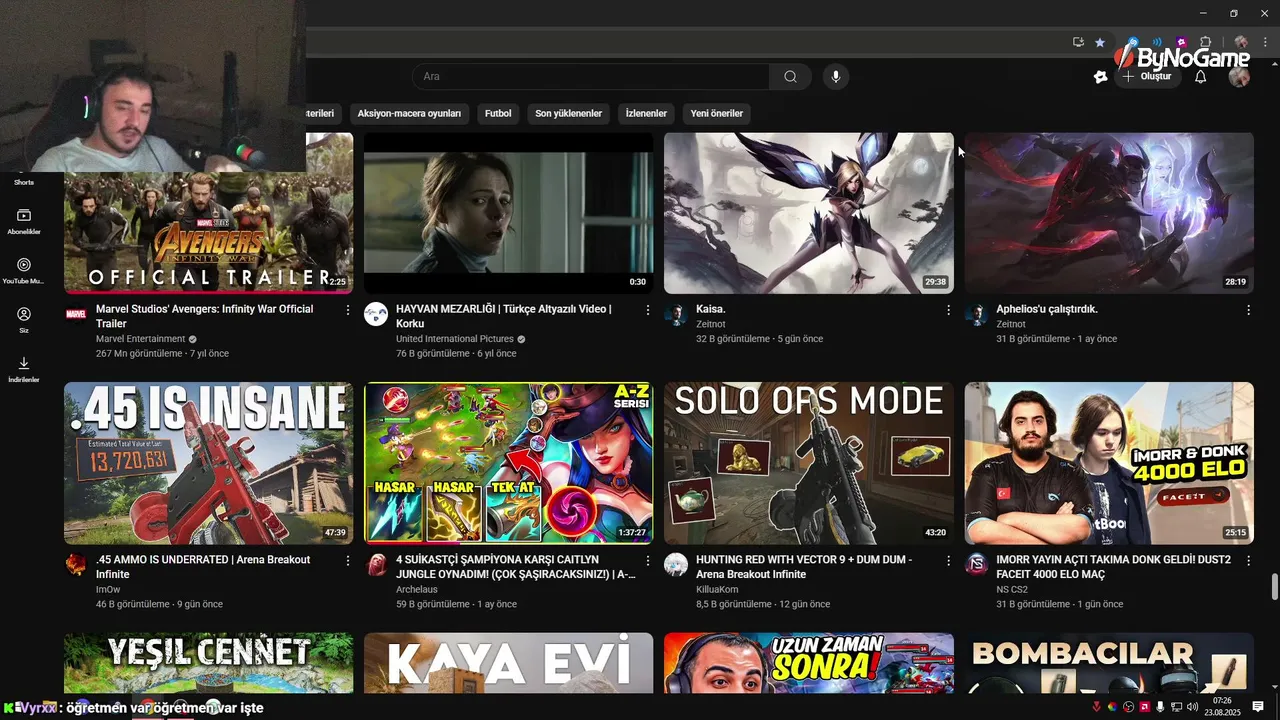This screenshot has height=720, width=1280.
Task: Open the Abonelikler sidebar icon
Action: (24, 221)
